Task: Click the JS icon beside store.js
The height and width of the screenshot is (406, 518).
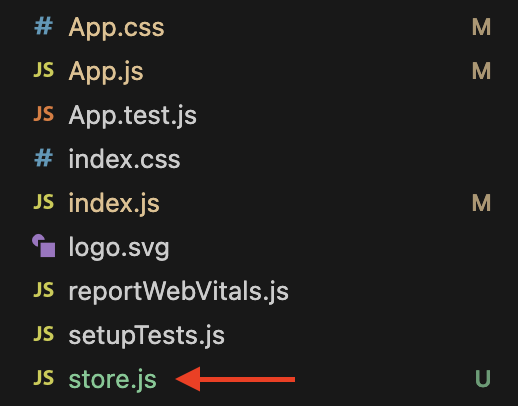Action: pos(44,378)
